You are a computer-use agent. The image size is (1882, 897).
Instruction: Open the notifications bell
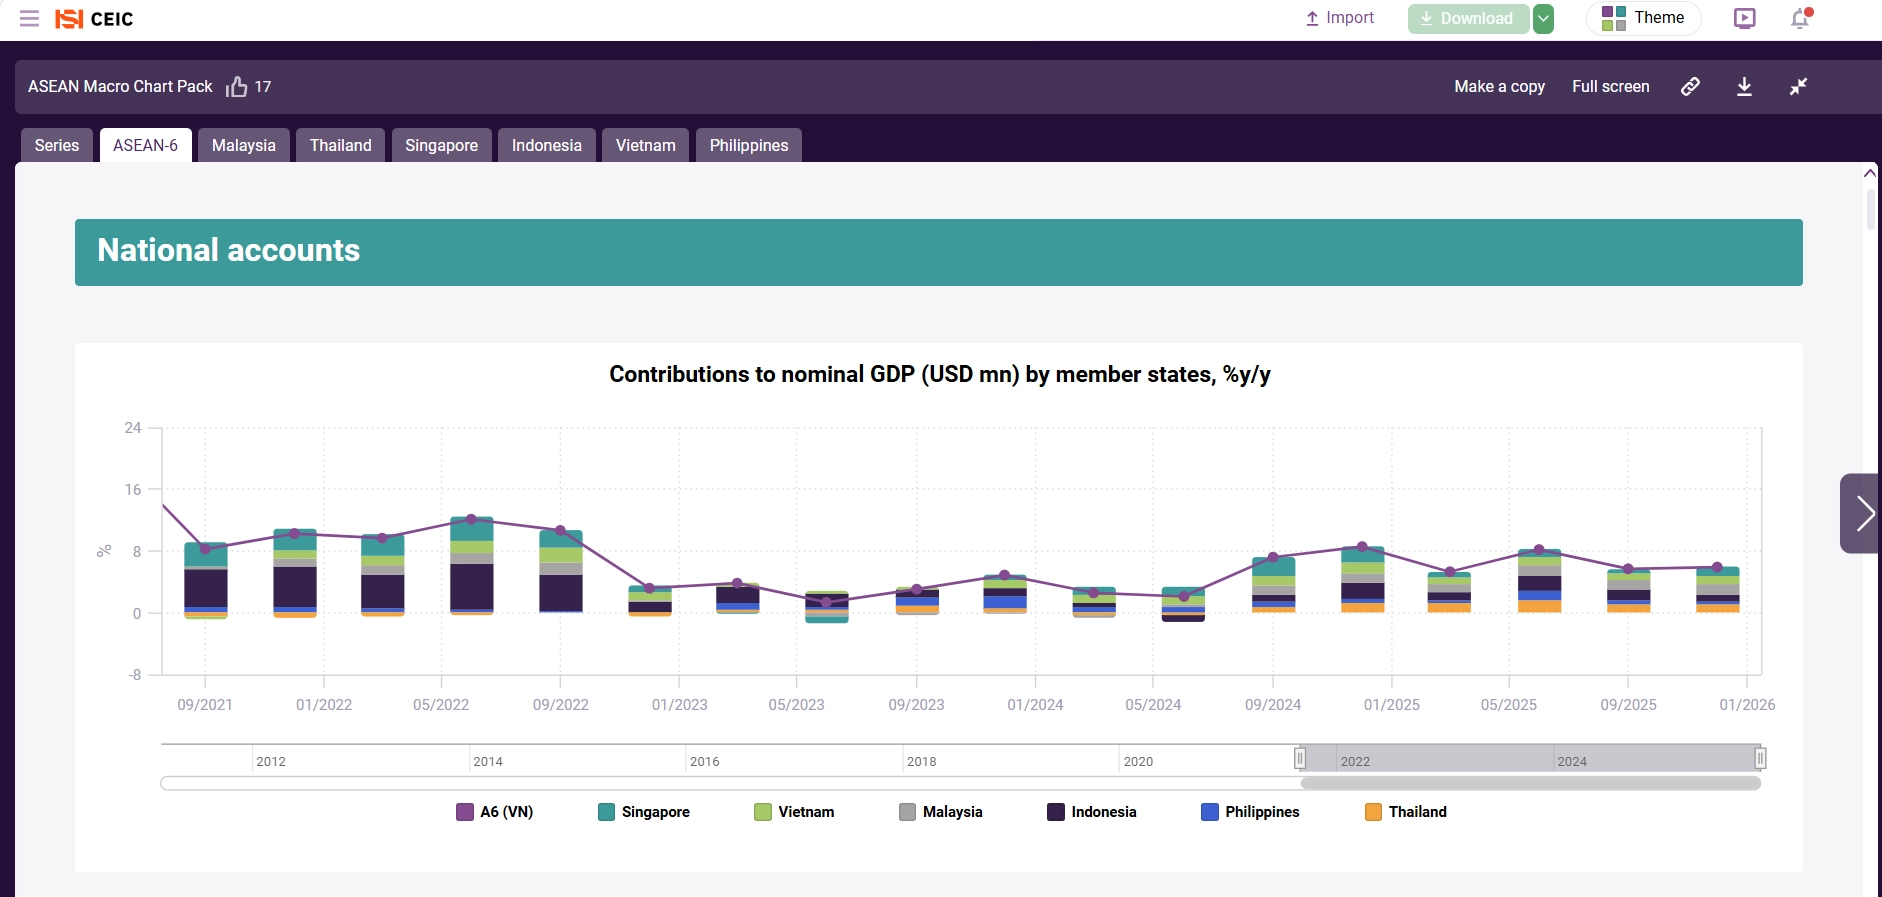[1800, 19]
